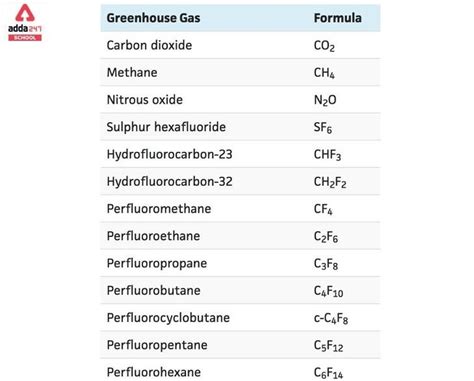Click the CH2F2 formula
Viewport: 474px width, 381px height.
coord(330,182)
